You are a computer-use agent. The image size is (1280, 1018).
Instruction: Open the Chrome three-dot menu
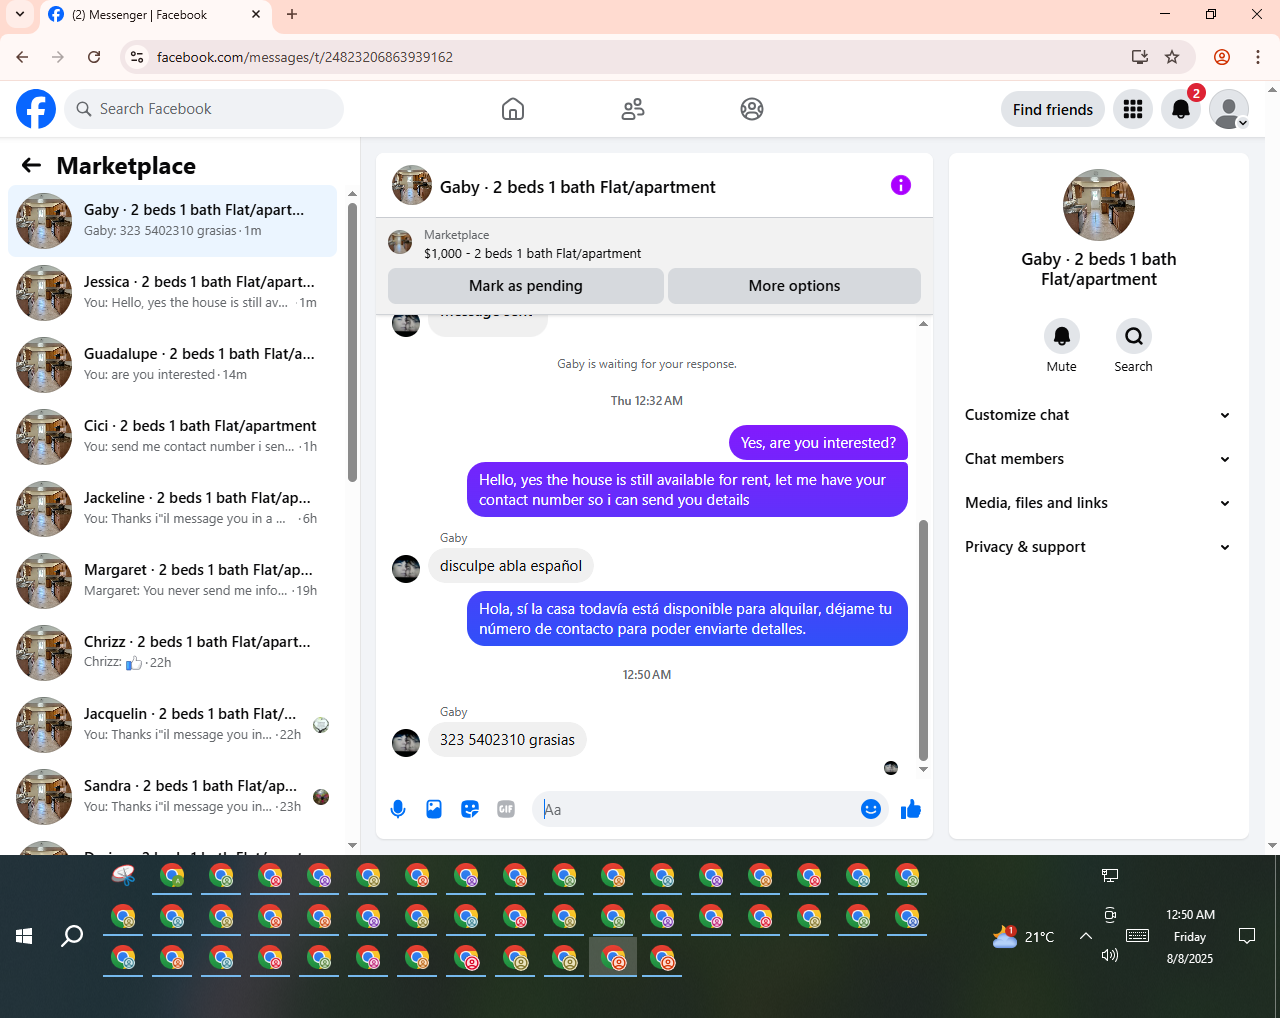point(1258,57)
